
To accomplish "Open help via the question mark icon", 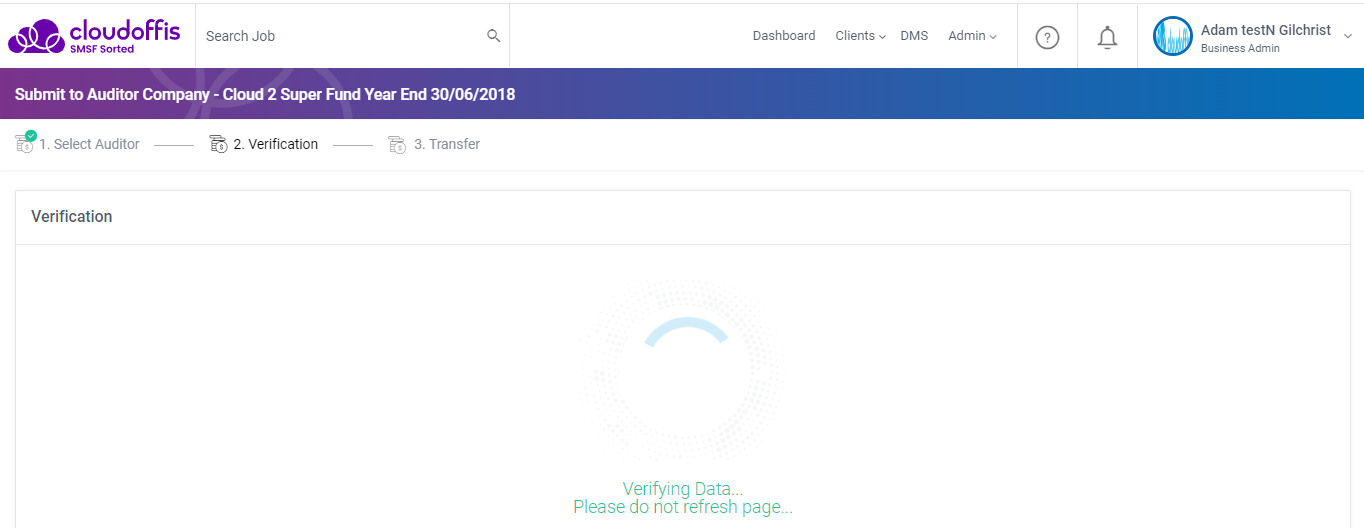I will 1047,38.
